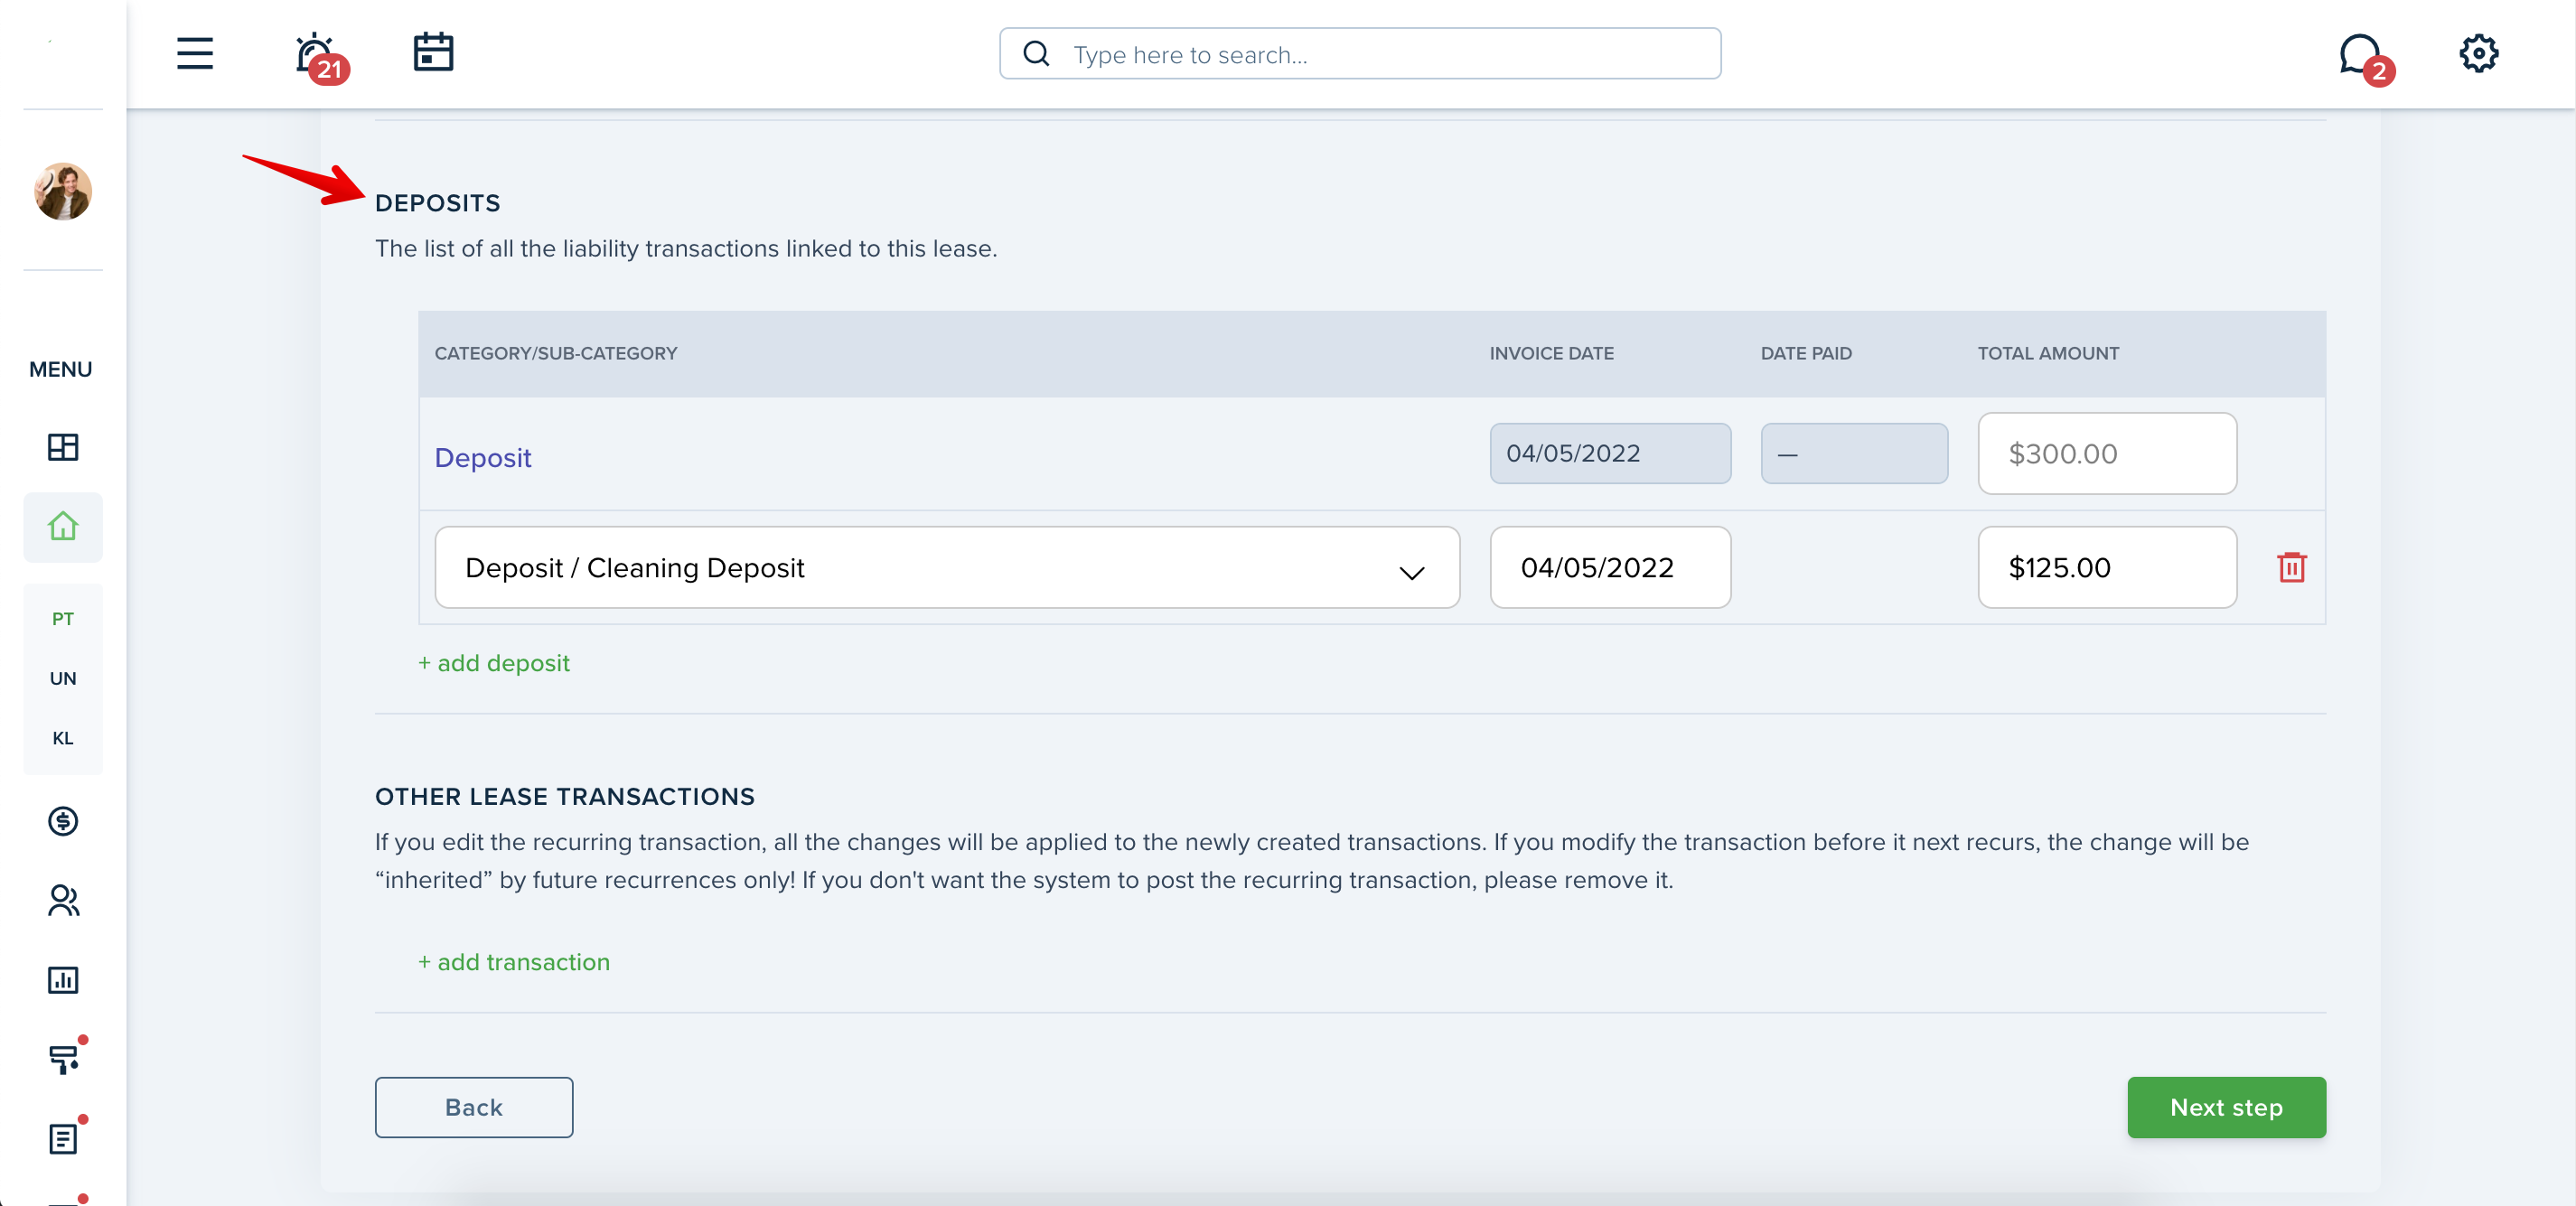Open the contacts people icon in sidebar

click(63, 900)
